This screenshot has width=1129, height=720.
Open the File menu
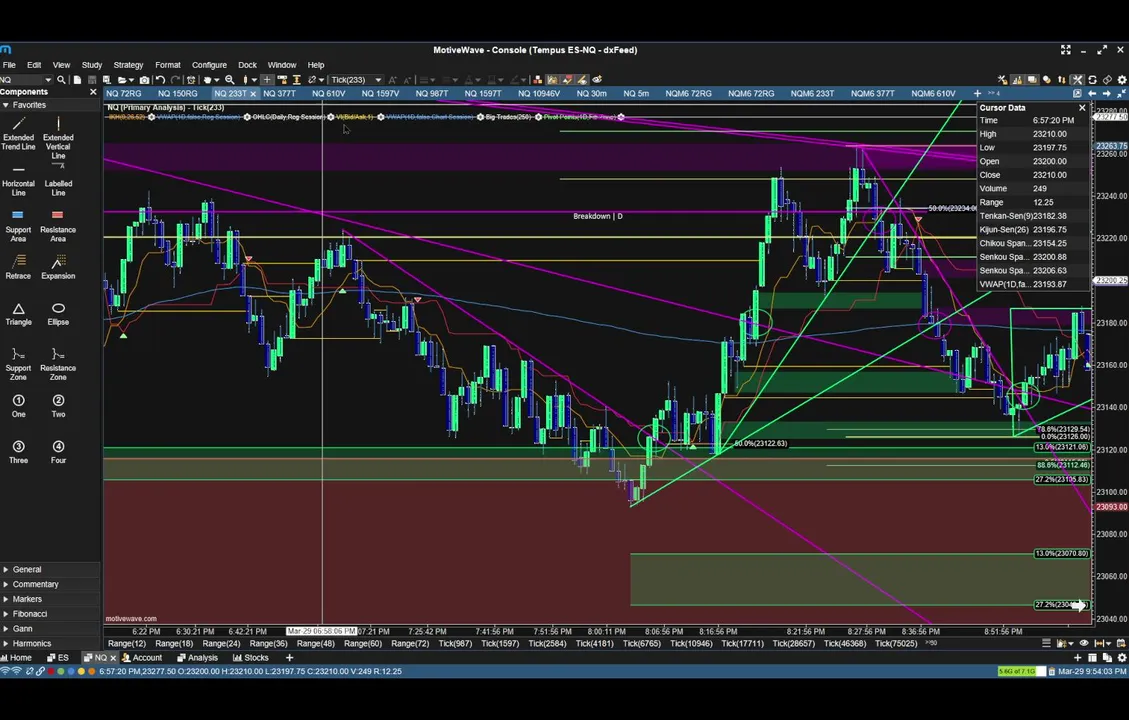9,65
